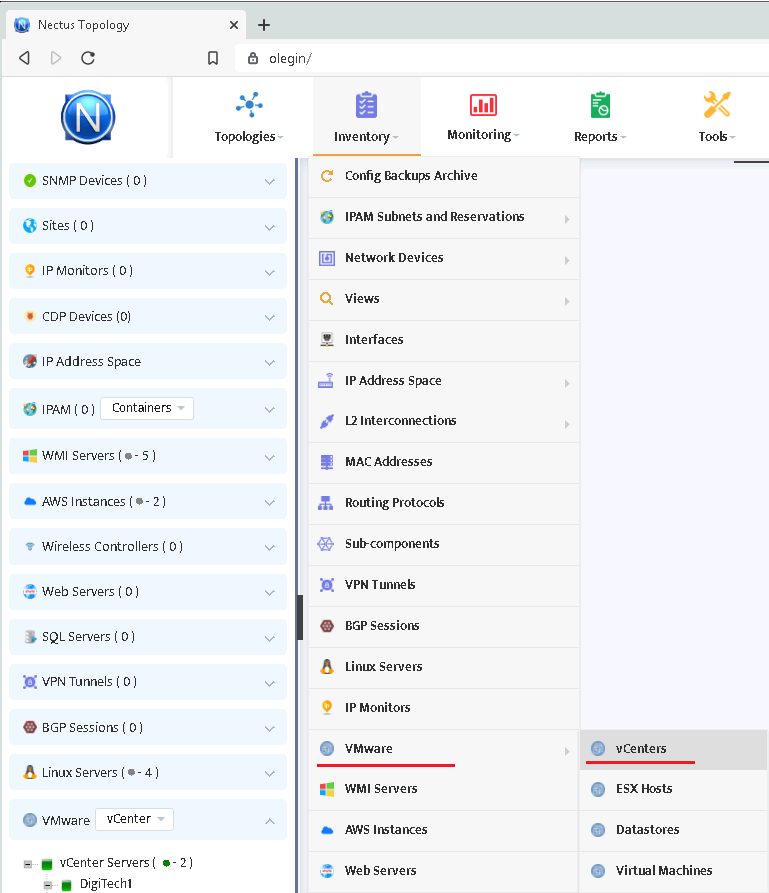Click the Routing Protocols icon
The width and height of the screenshot is (769, 893).
pos(325,503)
